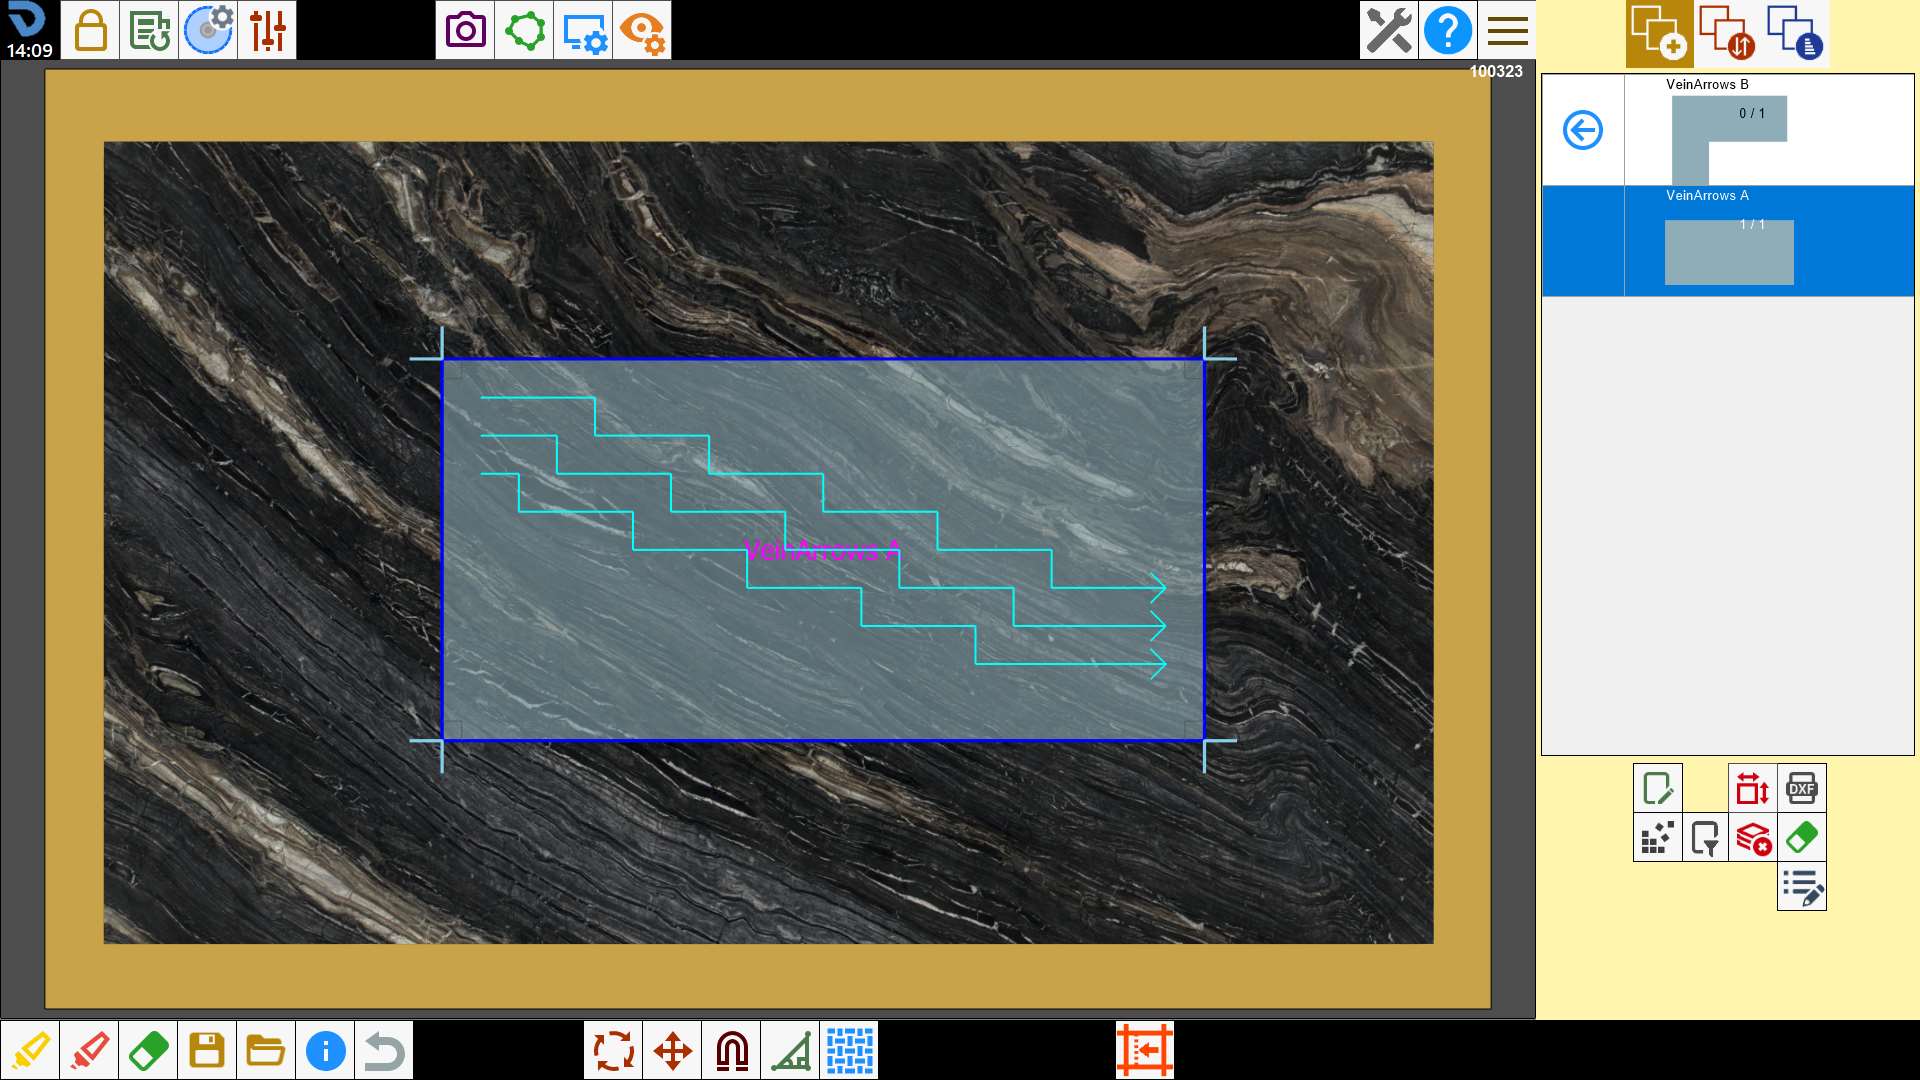Click the edit part icon
The height and width of the screenshot is (1080, 1920).
pos(1658,788)
